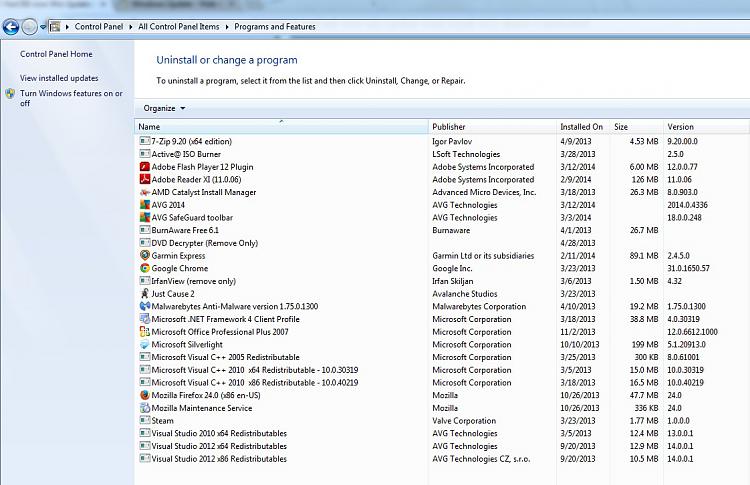
Task: Select Visual Studio 2012 x64 Redistributables row
Action: click(x=442, y=446)
